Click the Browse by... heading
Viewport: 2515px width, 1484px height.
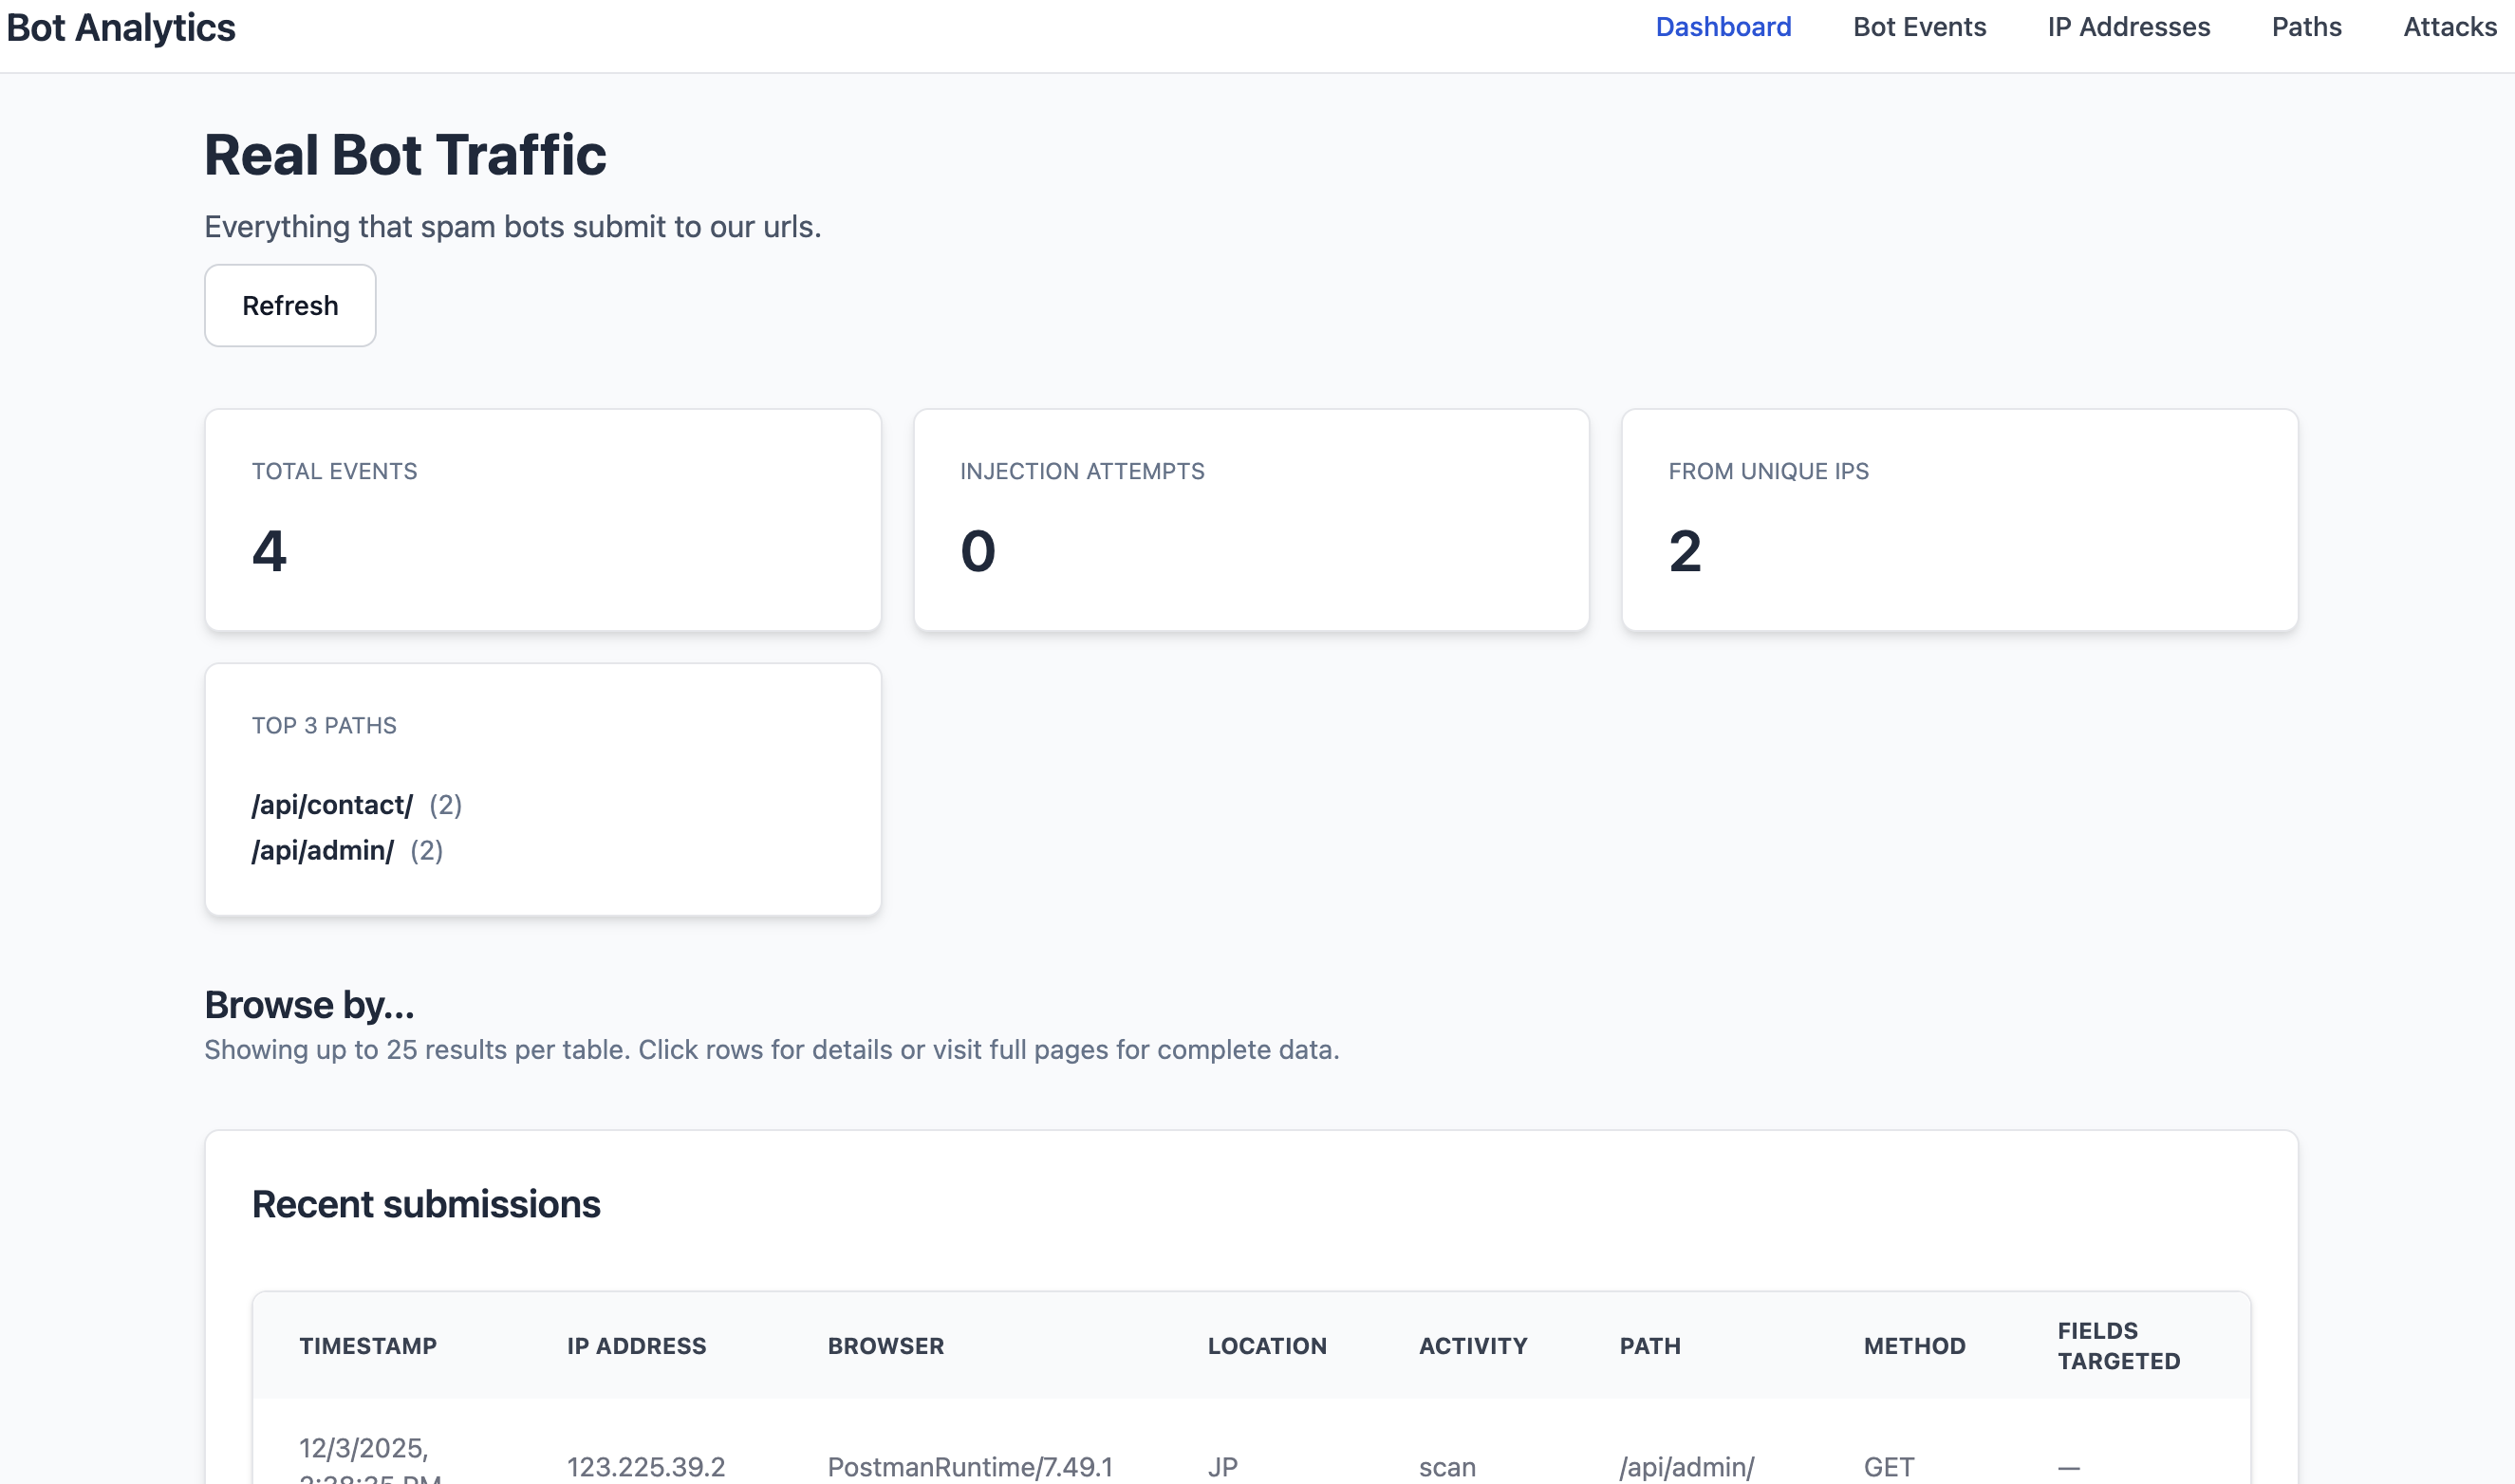click(x=309, y=1005)
